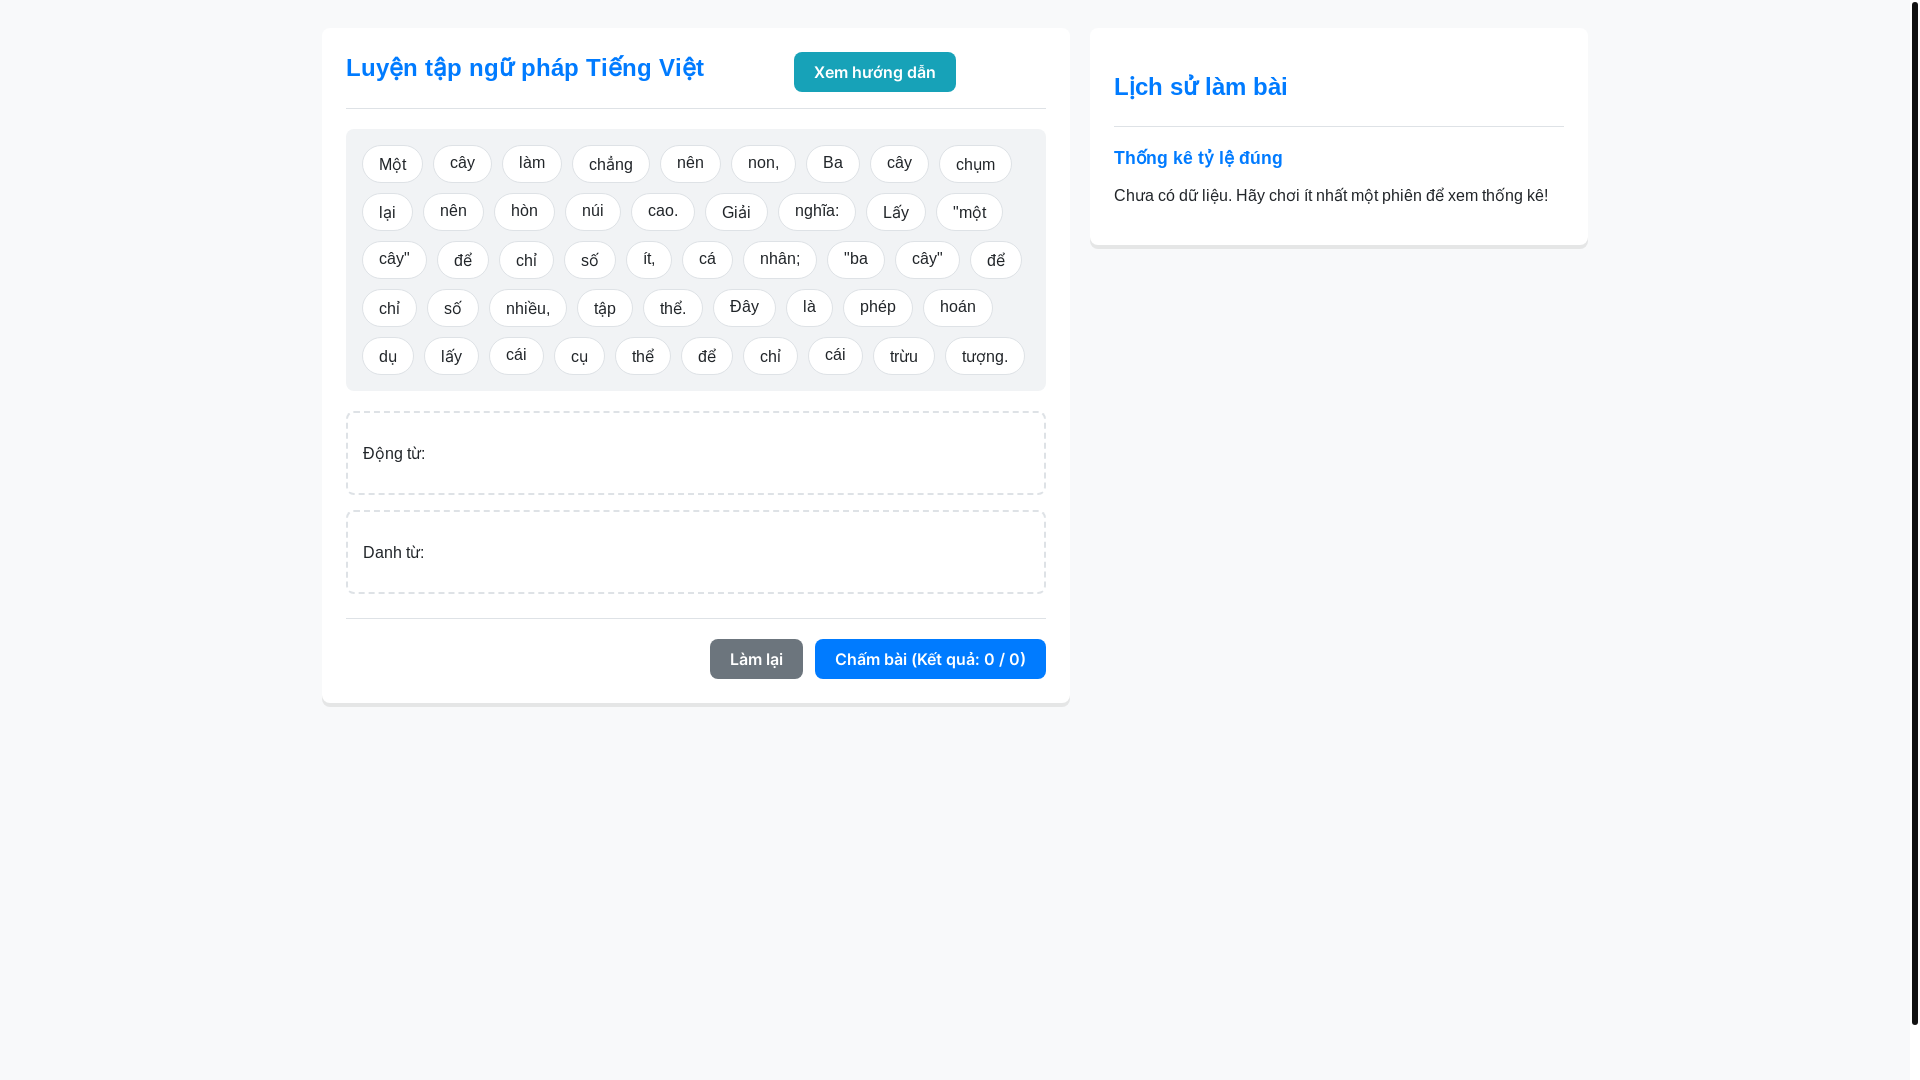Select the word chip 'dụ'
This screenshot has height=1080, width=1920.
(388, 356)
